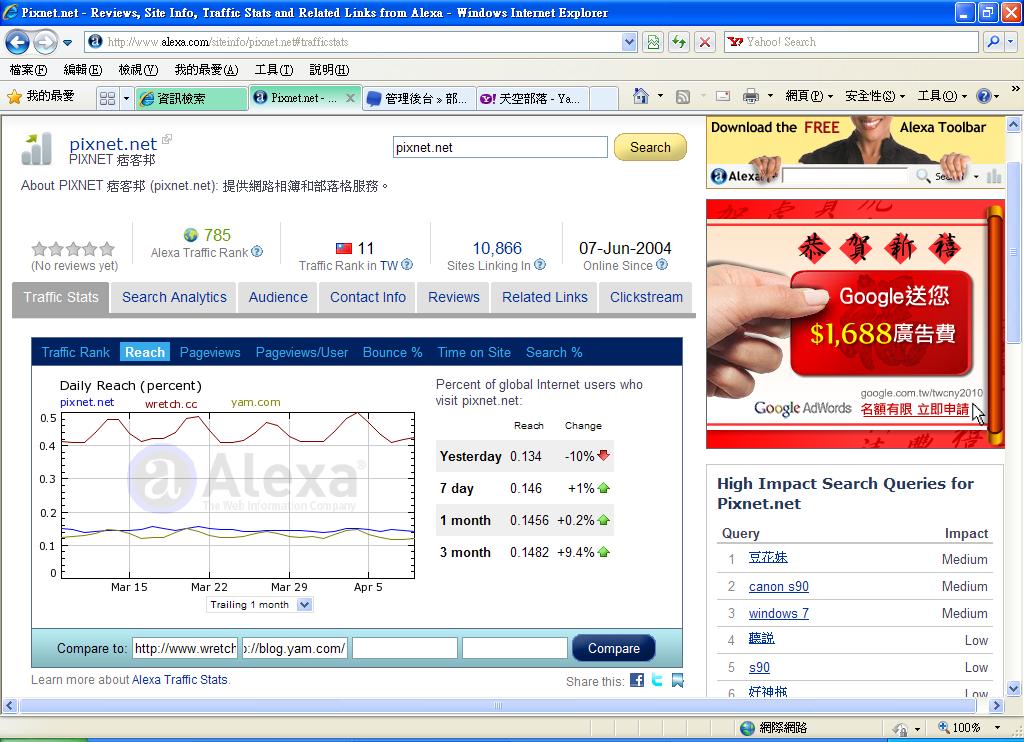Screen dimensions: 1024x742
Task: Click the Compare button
Action: click(x=613, y=648)
